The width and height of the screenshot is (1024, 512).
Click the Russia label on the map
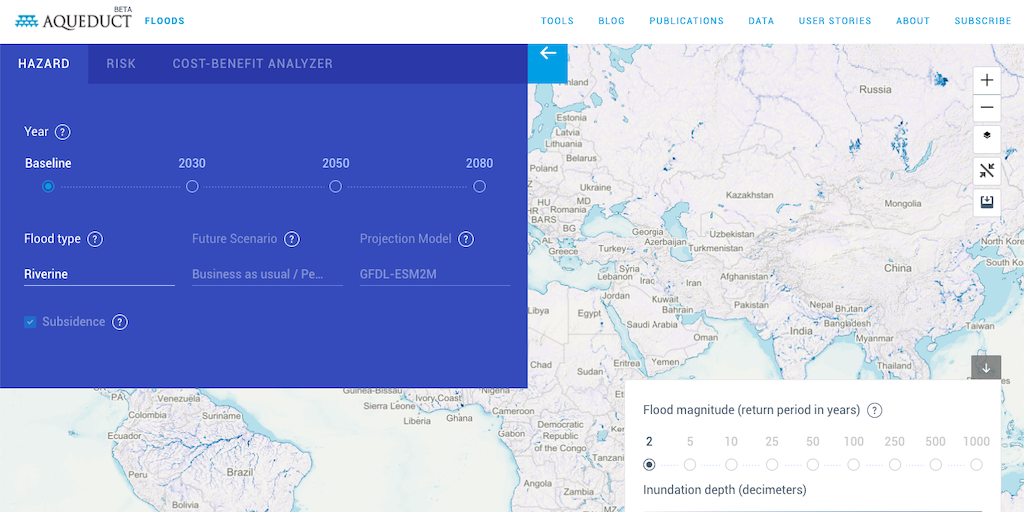click(875, 89)
